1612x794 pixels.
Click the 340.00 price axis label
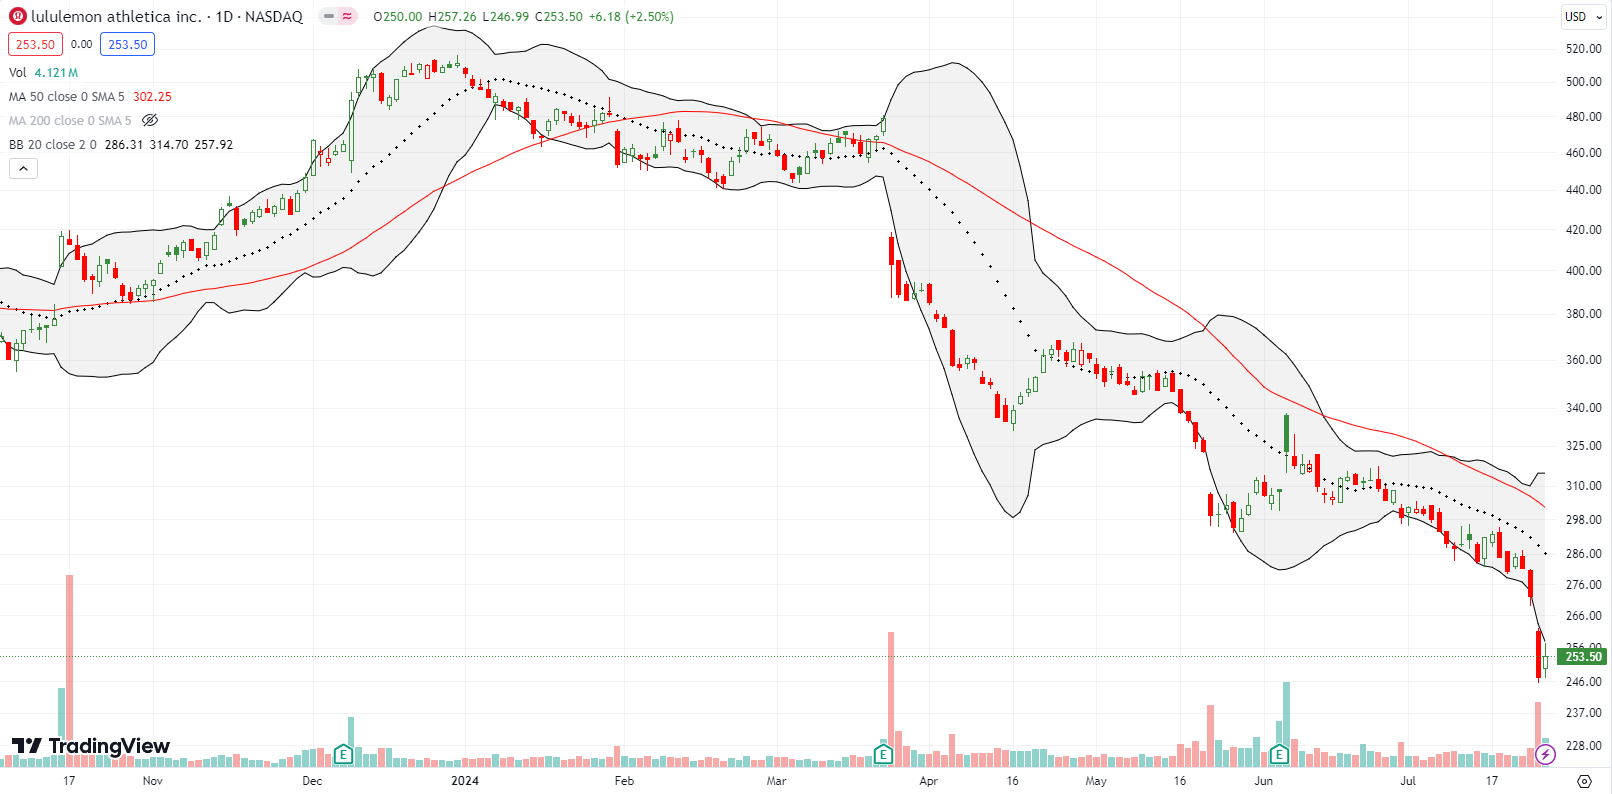pyautogui.click(x=1583, y=407)
